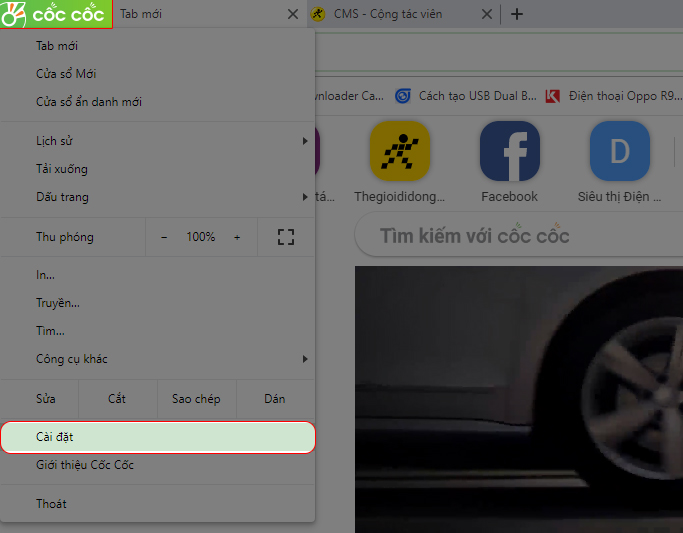Decrease zoom with minus button
Viewport: 683px width, 533px height.
point(164,237)
